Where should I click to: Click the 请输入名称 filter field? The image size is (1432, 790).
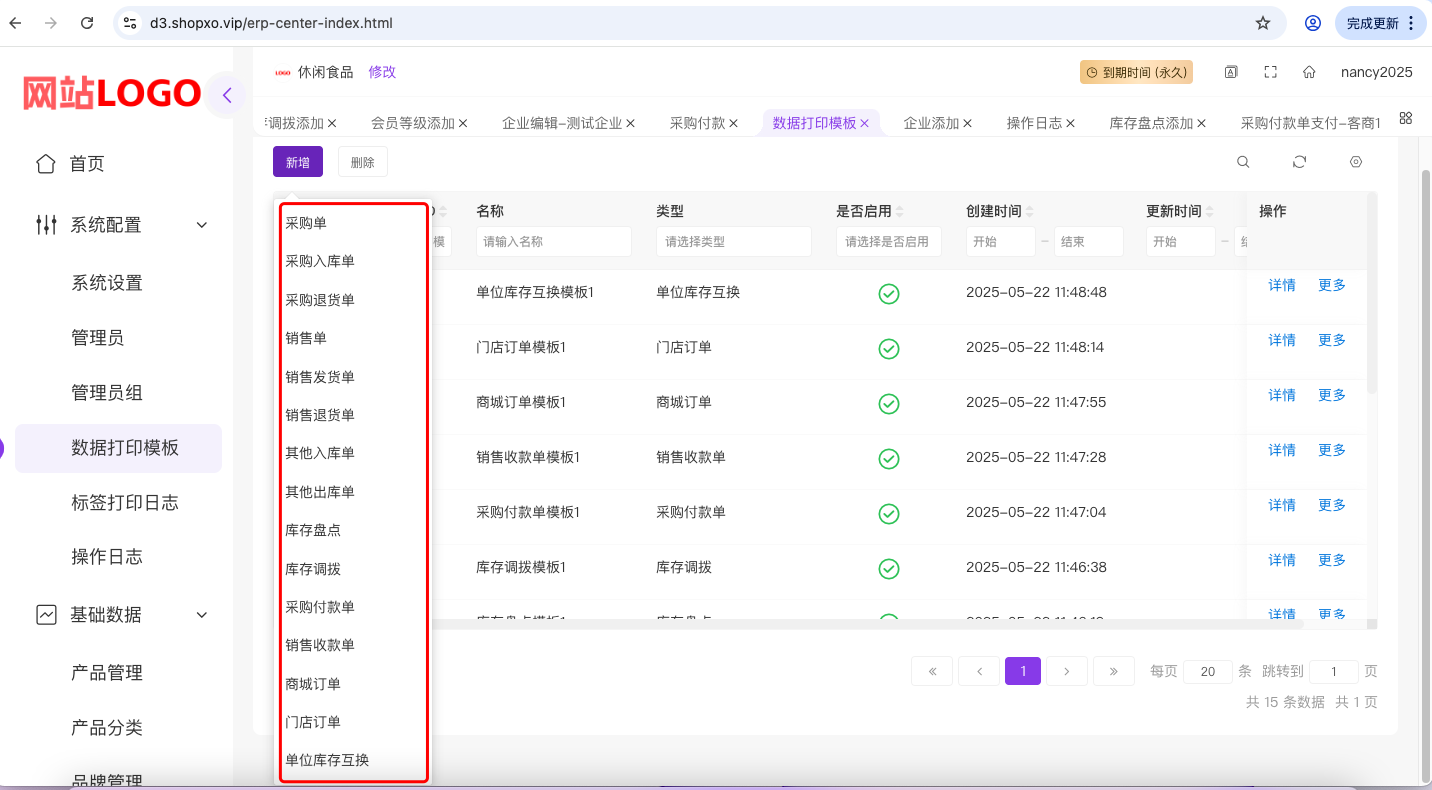(554, 241)
